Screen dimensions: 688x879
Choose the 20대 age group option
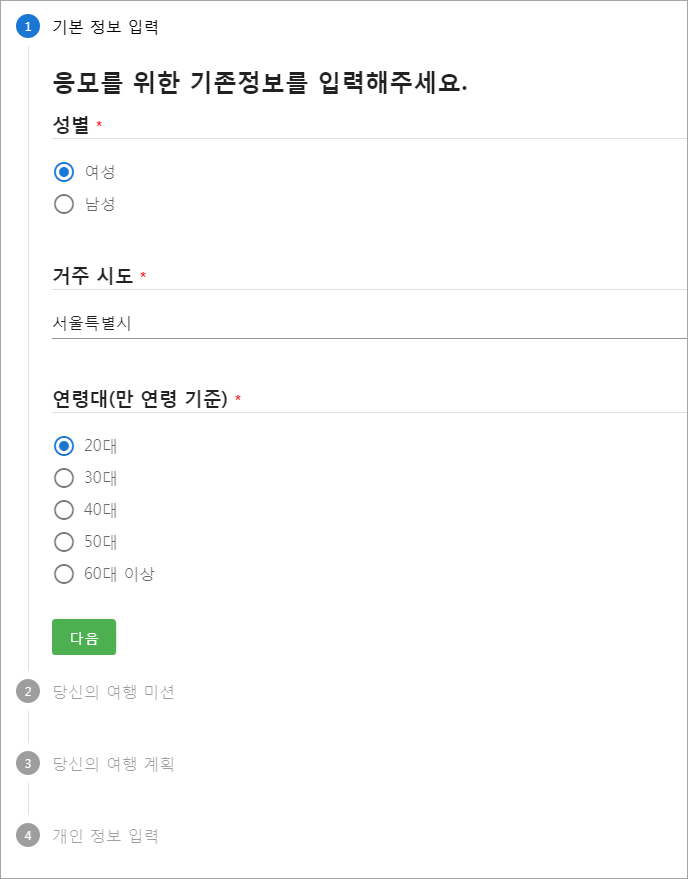point(64,446)
